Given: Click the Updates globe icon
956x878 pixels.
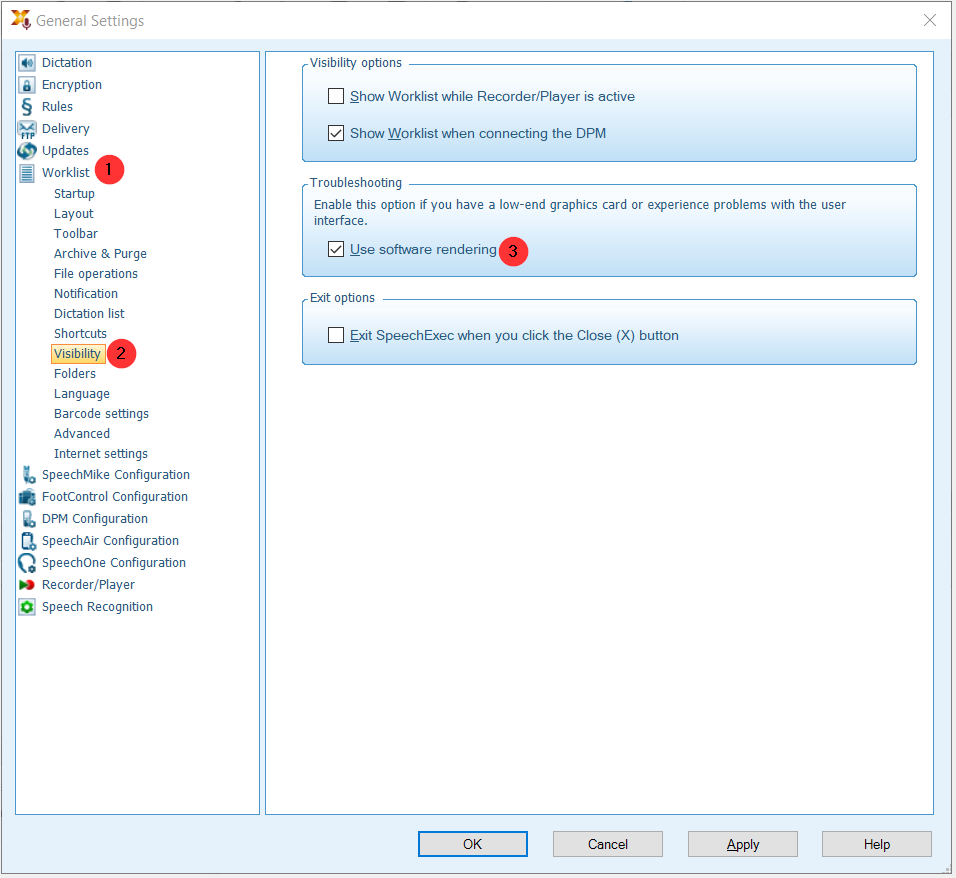Looking at the screenshot, I should (27, 151).
